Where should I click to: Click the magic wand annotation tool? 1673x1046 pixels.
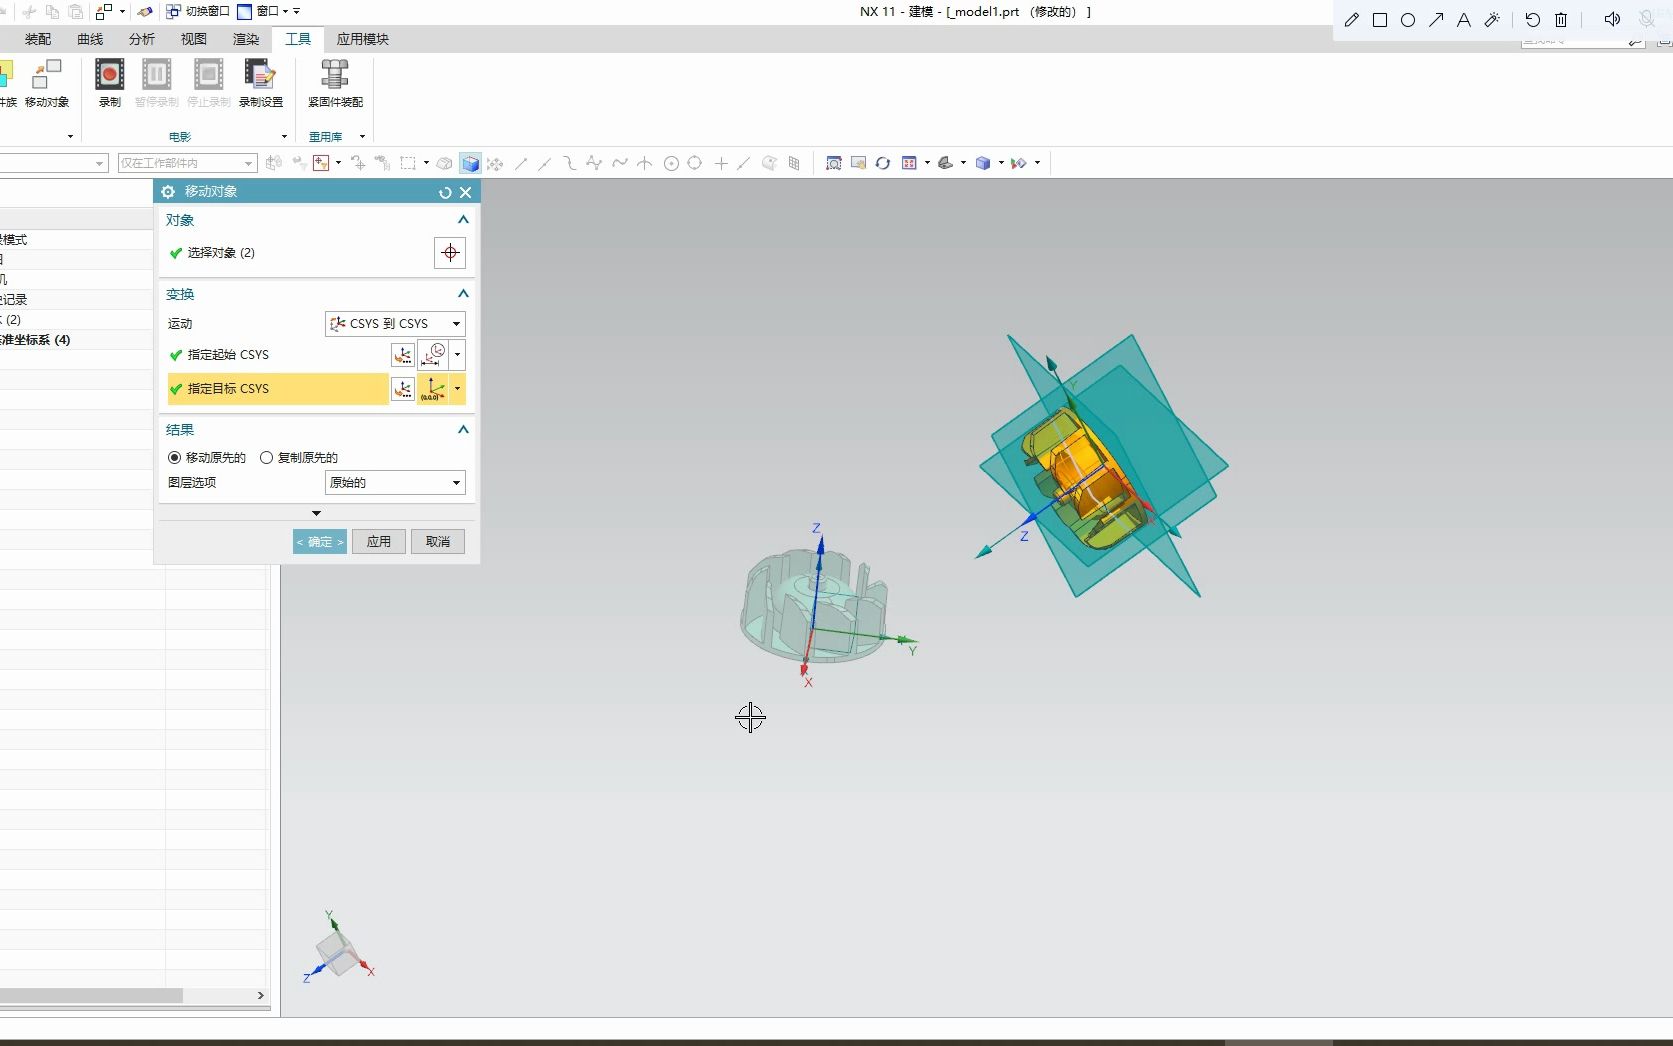[1492, 20]
